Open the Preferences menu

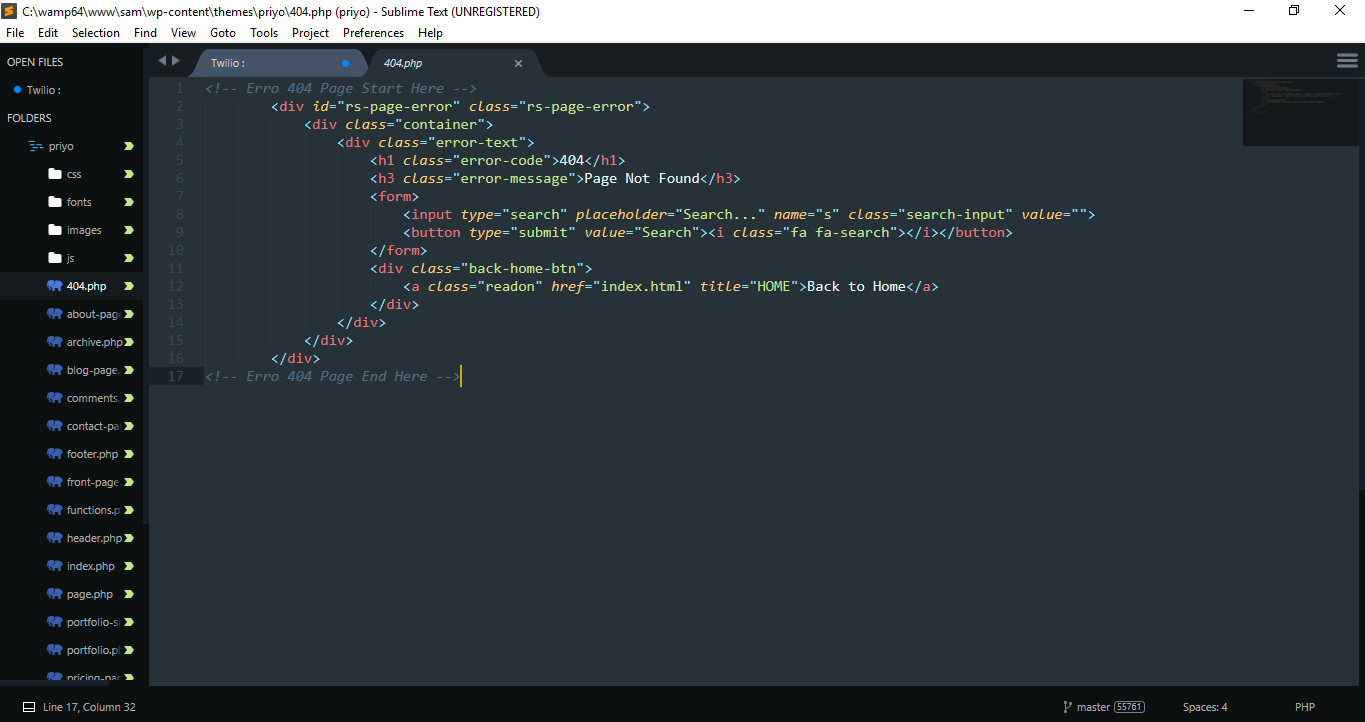pos(373,33)
